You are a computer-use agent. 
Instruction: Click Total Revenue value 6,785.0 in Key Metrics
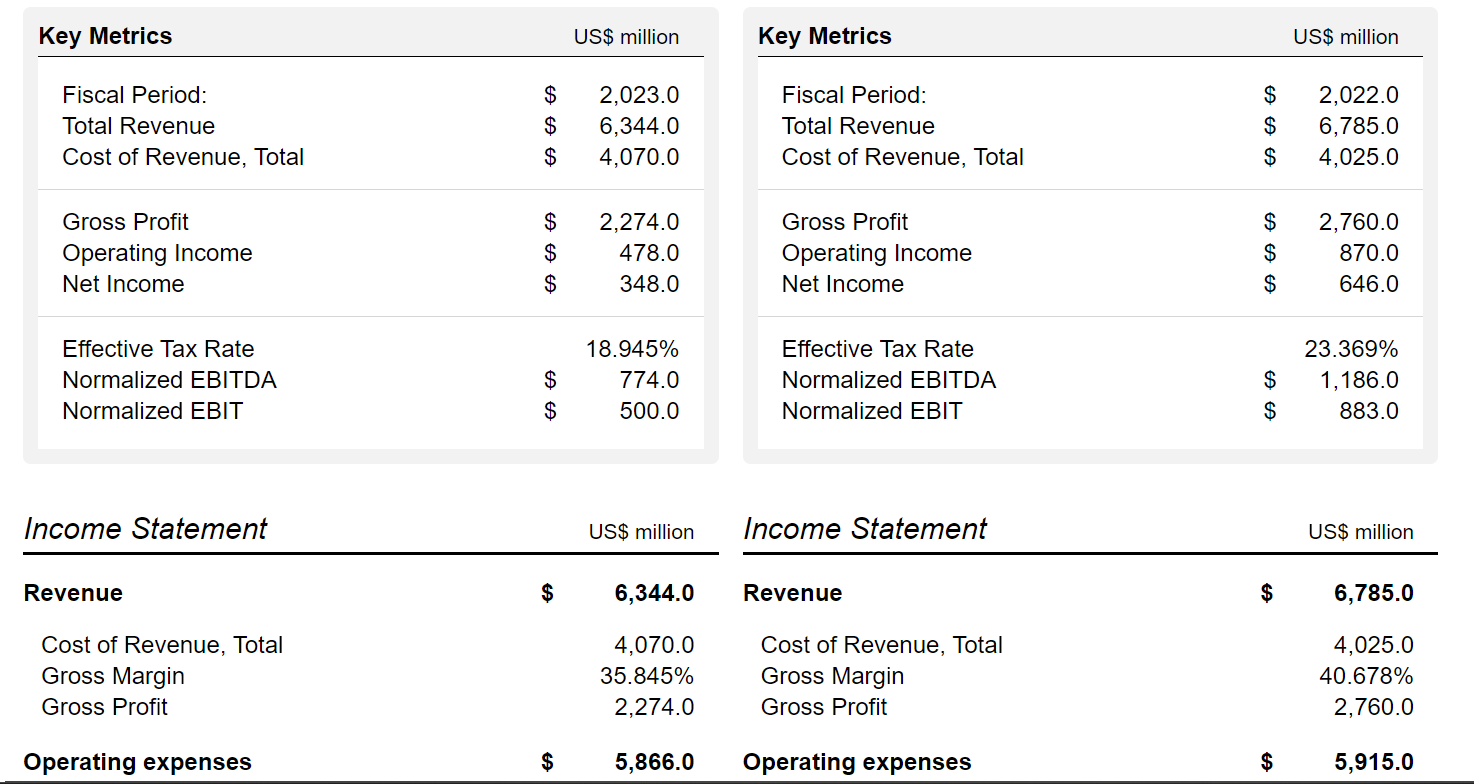click(x=1359, y=126)
